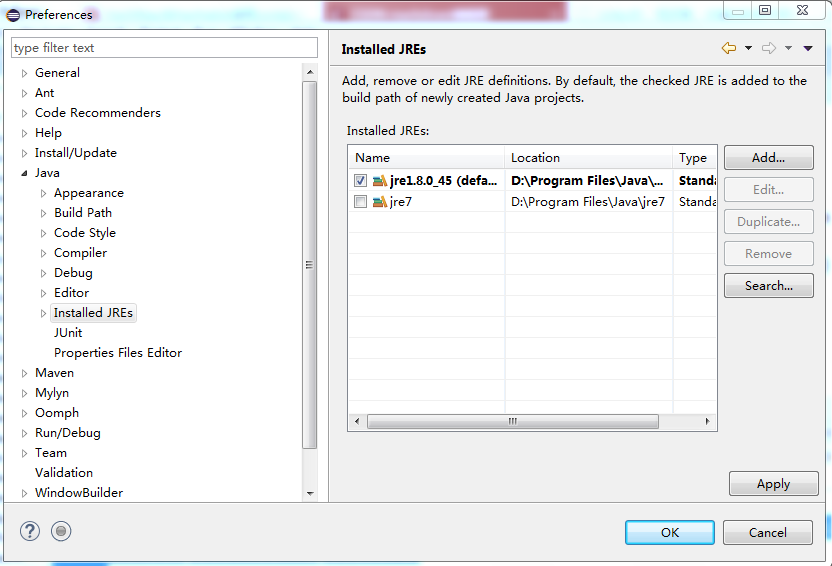Click the JRE table horizontal scrollbar

513,421
